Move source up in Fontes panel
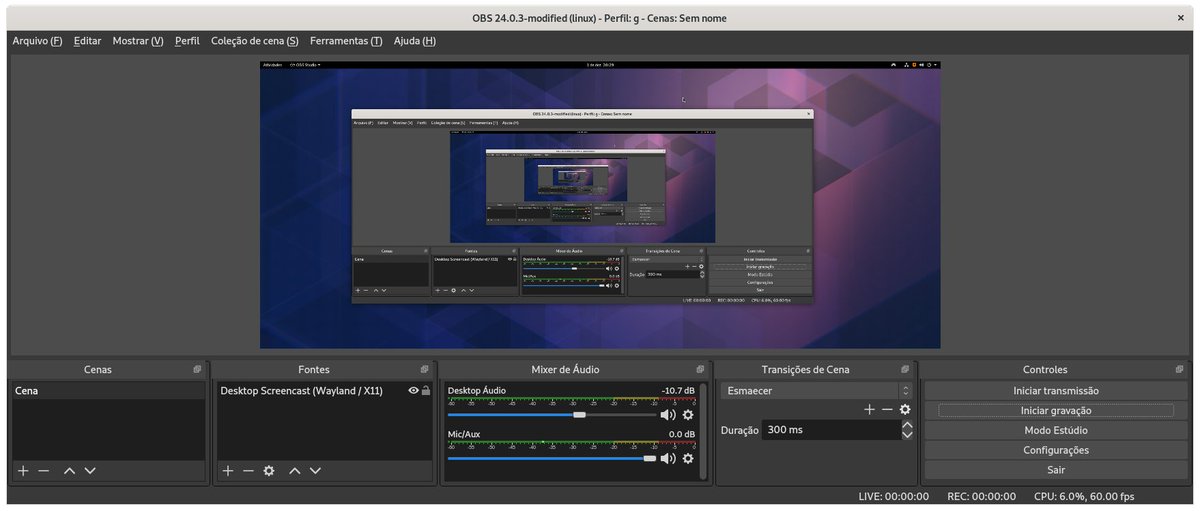This screenshot has height=511, width=1200. [294, 470]
